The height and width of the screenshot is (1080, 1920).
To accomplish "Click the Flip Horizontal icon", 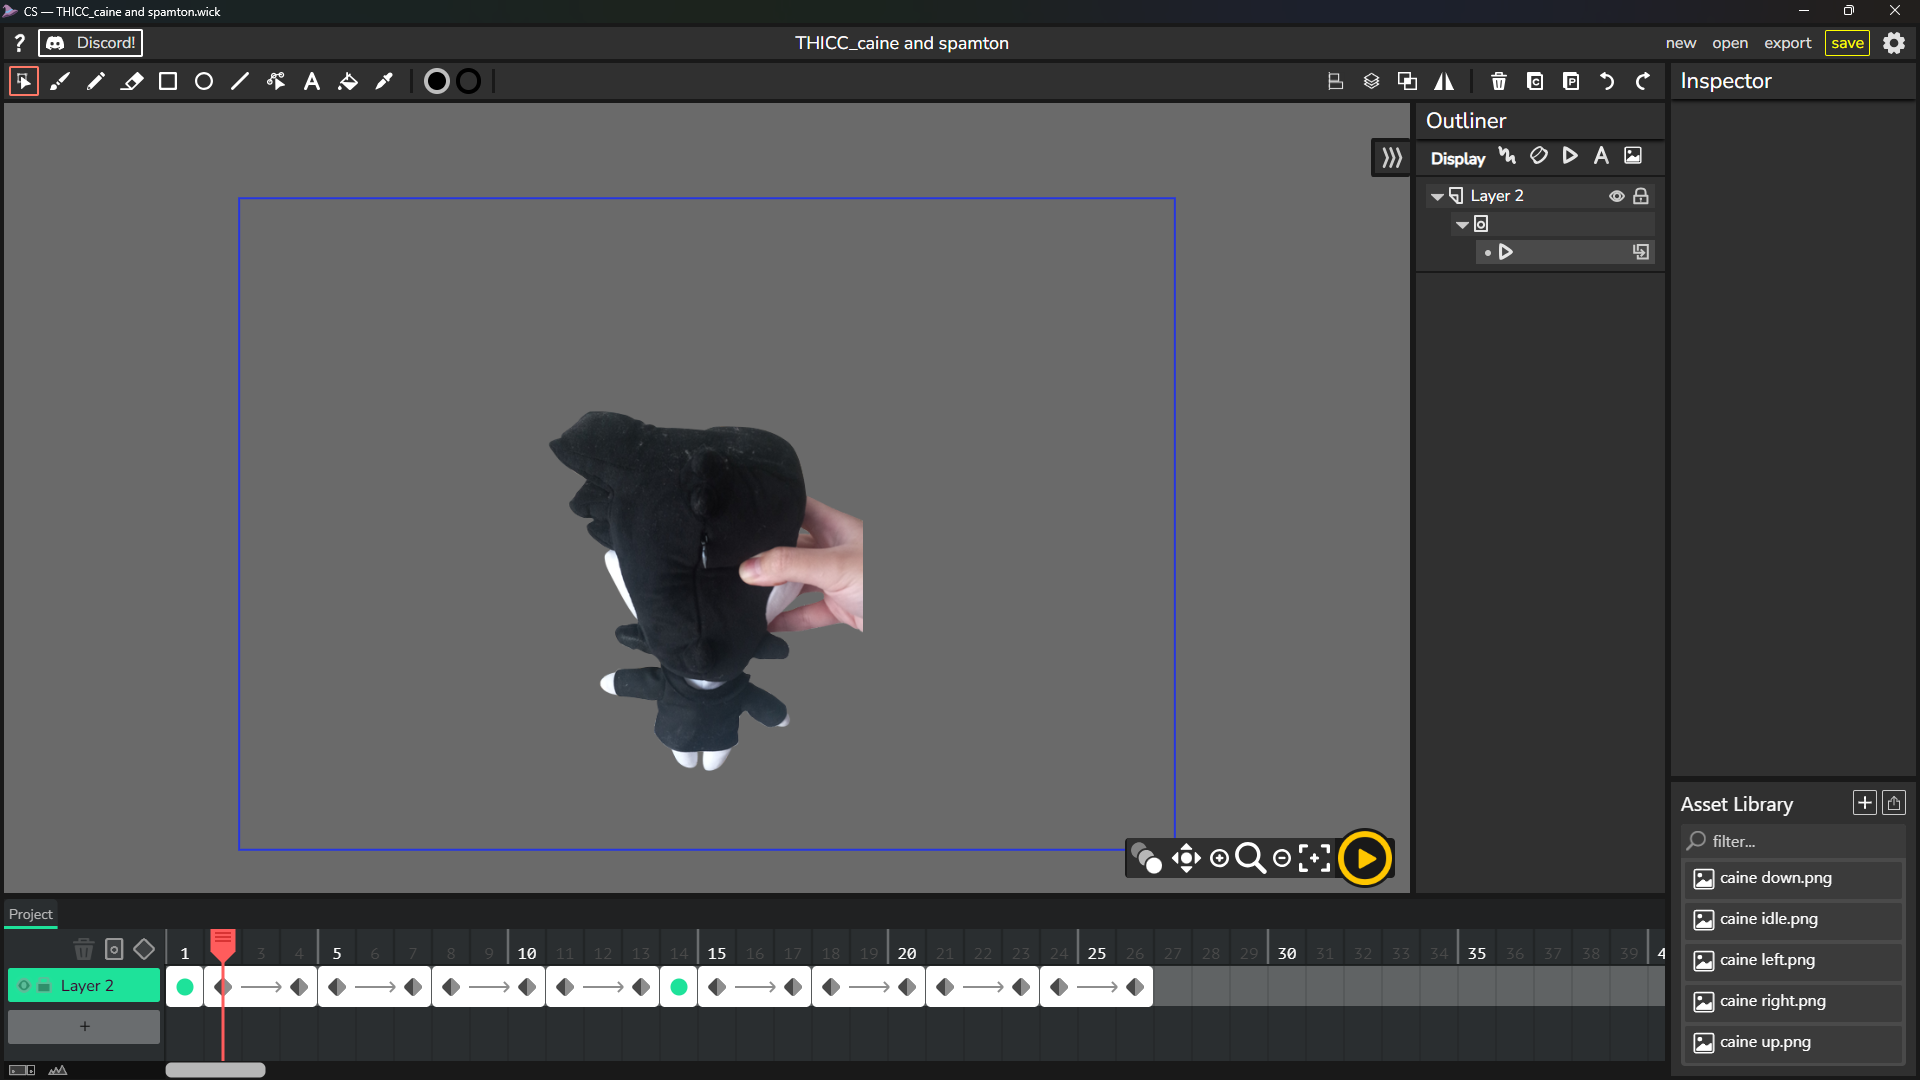I will tap(1444, 82).
